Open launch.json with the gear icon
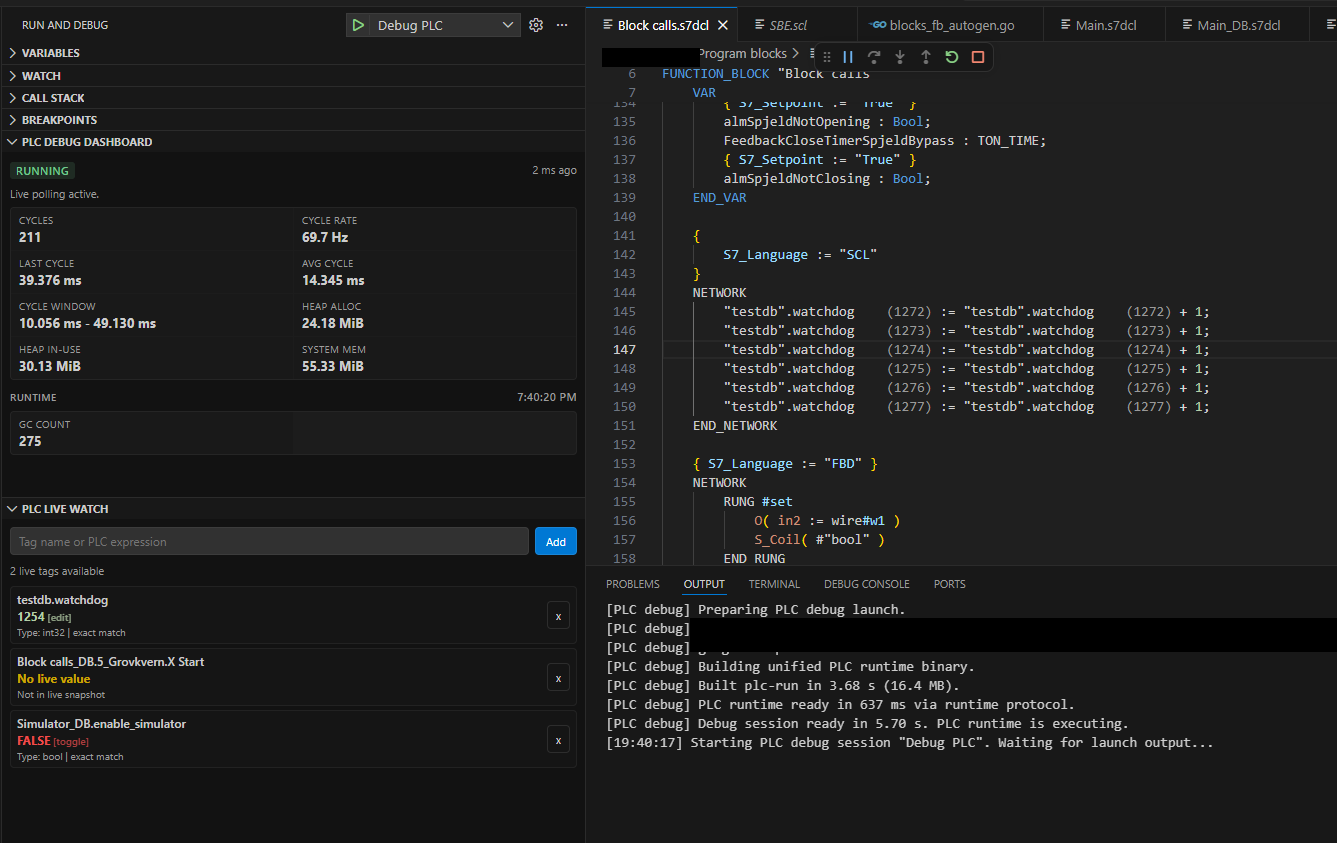This screenshot has height=843, width=1337. [536, 25]
